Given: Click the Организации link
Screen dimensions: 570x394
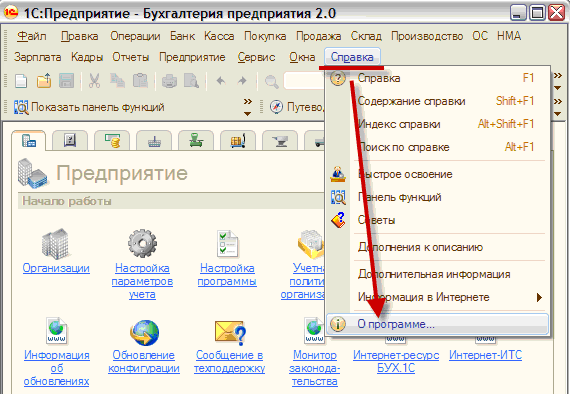Looking at the screenshot, I should point(56,268).
